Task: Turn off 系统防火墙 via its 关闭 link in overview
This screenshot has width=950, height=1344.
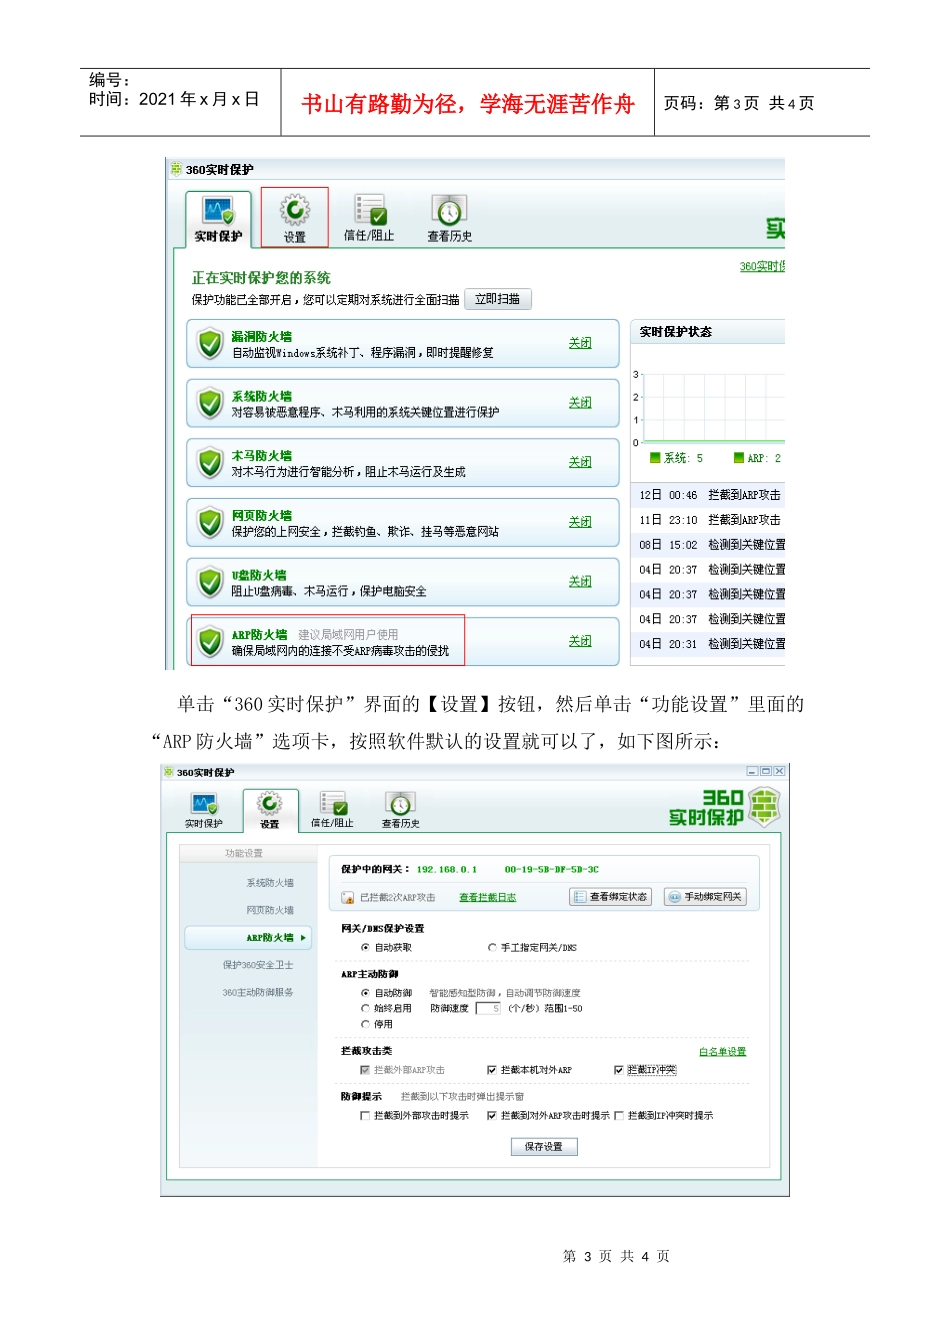Action: tap(580, 403)
